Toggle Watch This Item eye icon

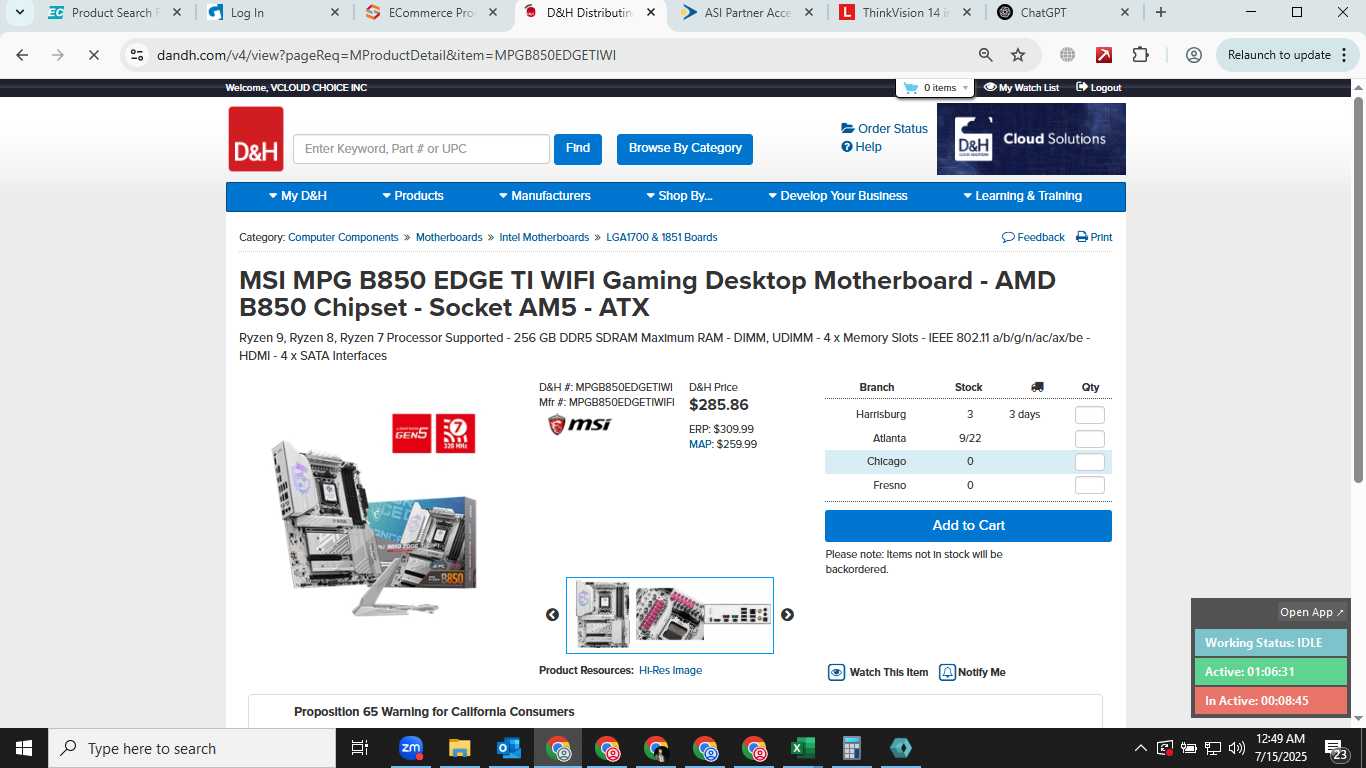[836, 672]
